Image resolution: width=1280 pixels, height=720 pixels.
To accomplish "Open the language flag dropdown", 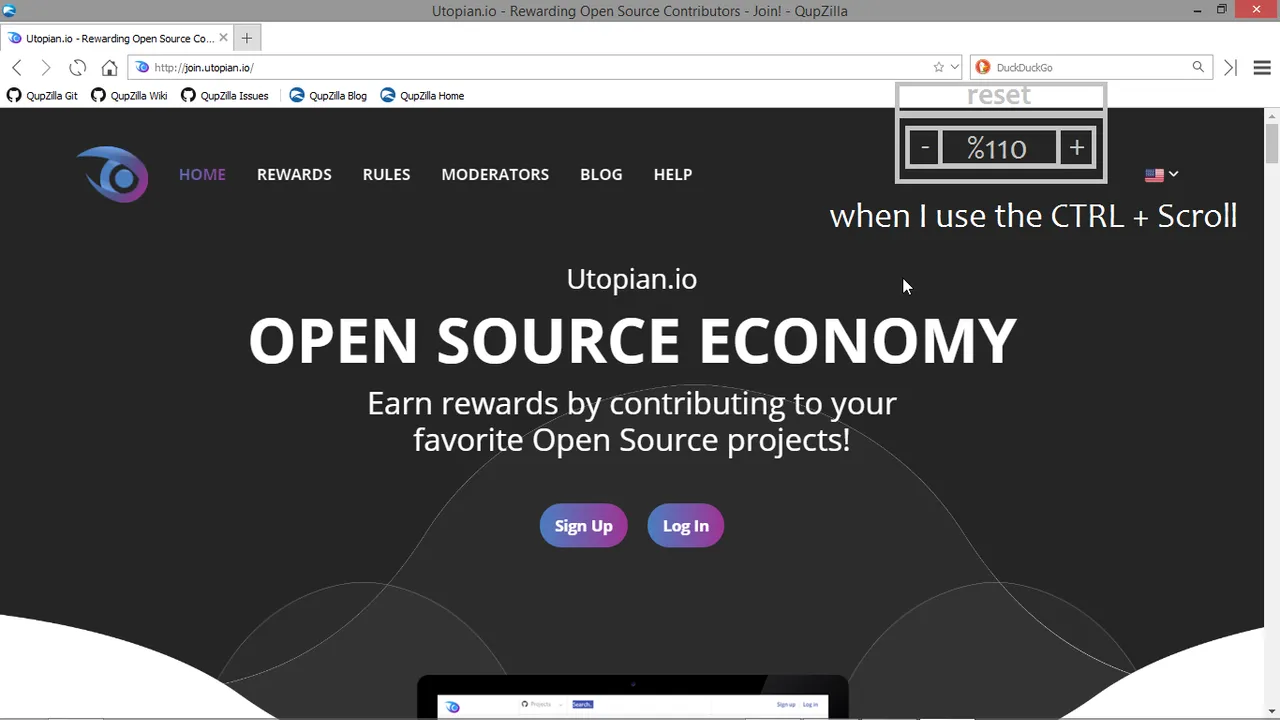I will pos(1162,174).
